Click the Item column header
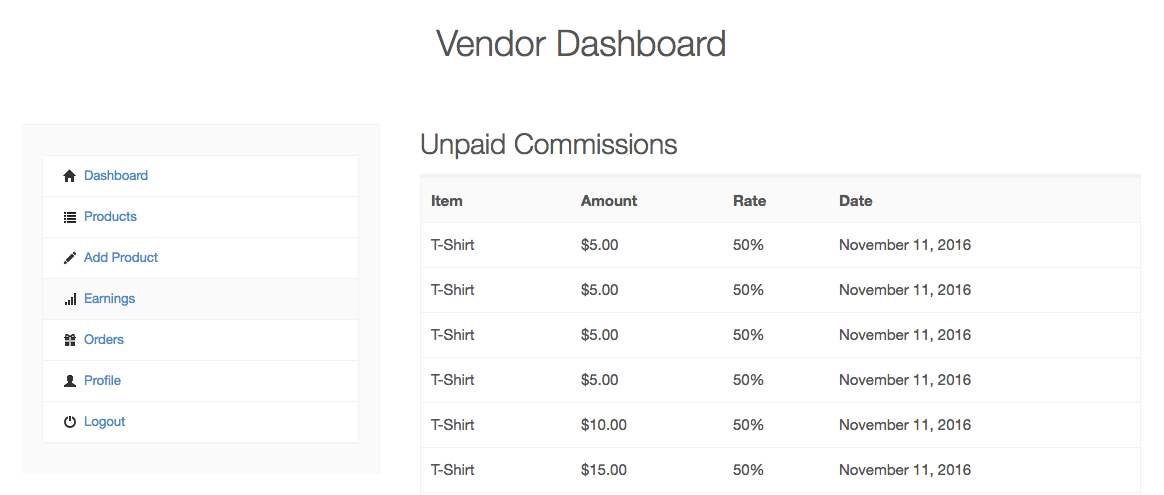The image size is (1164, 495). click(x=447, y=201)
